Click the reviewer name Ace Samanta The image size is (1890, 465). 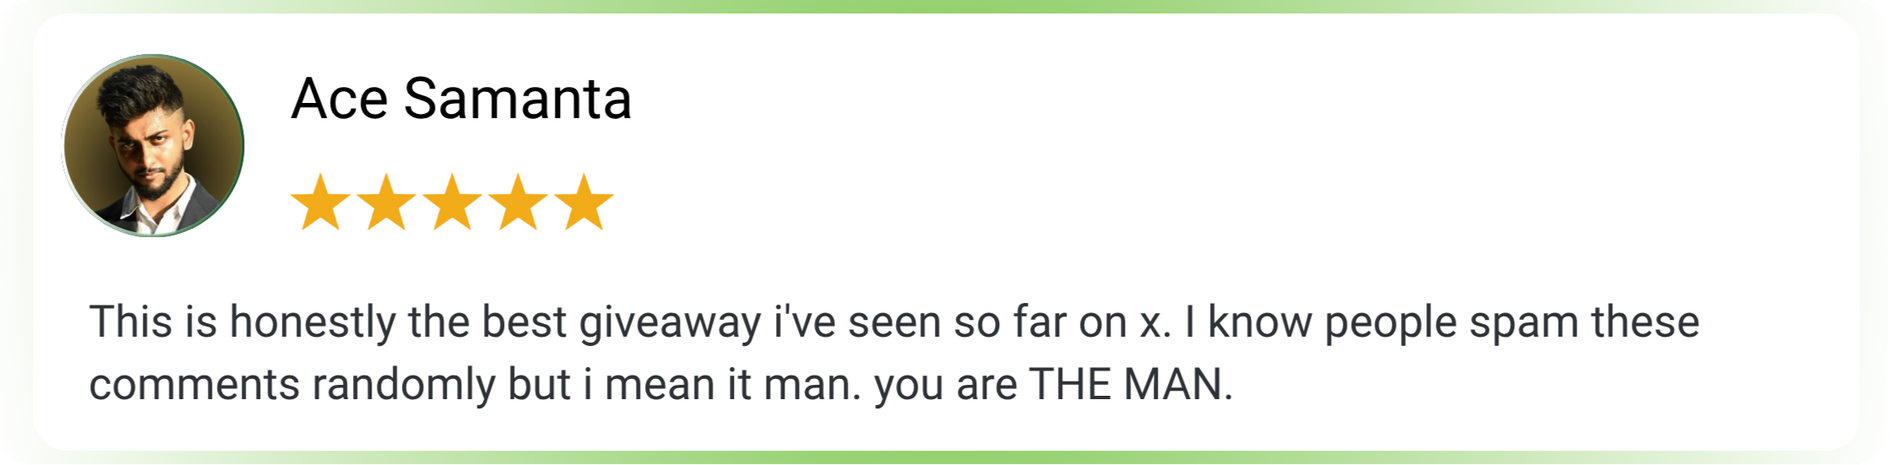(461, 99)
